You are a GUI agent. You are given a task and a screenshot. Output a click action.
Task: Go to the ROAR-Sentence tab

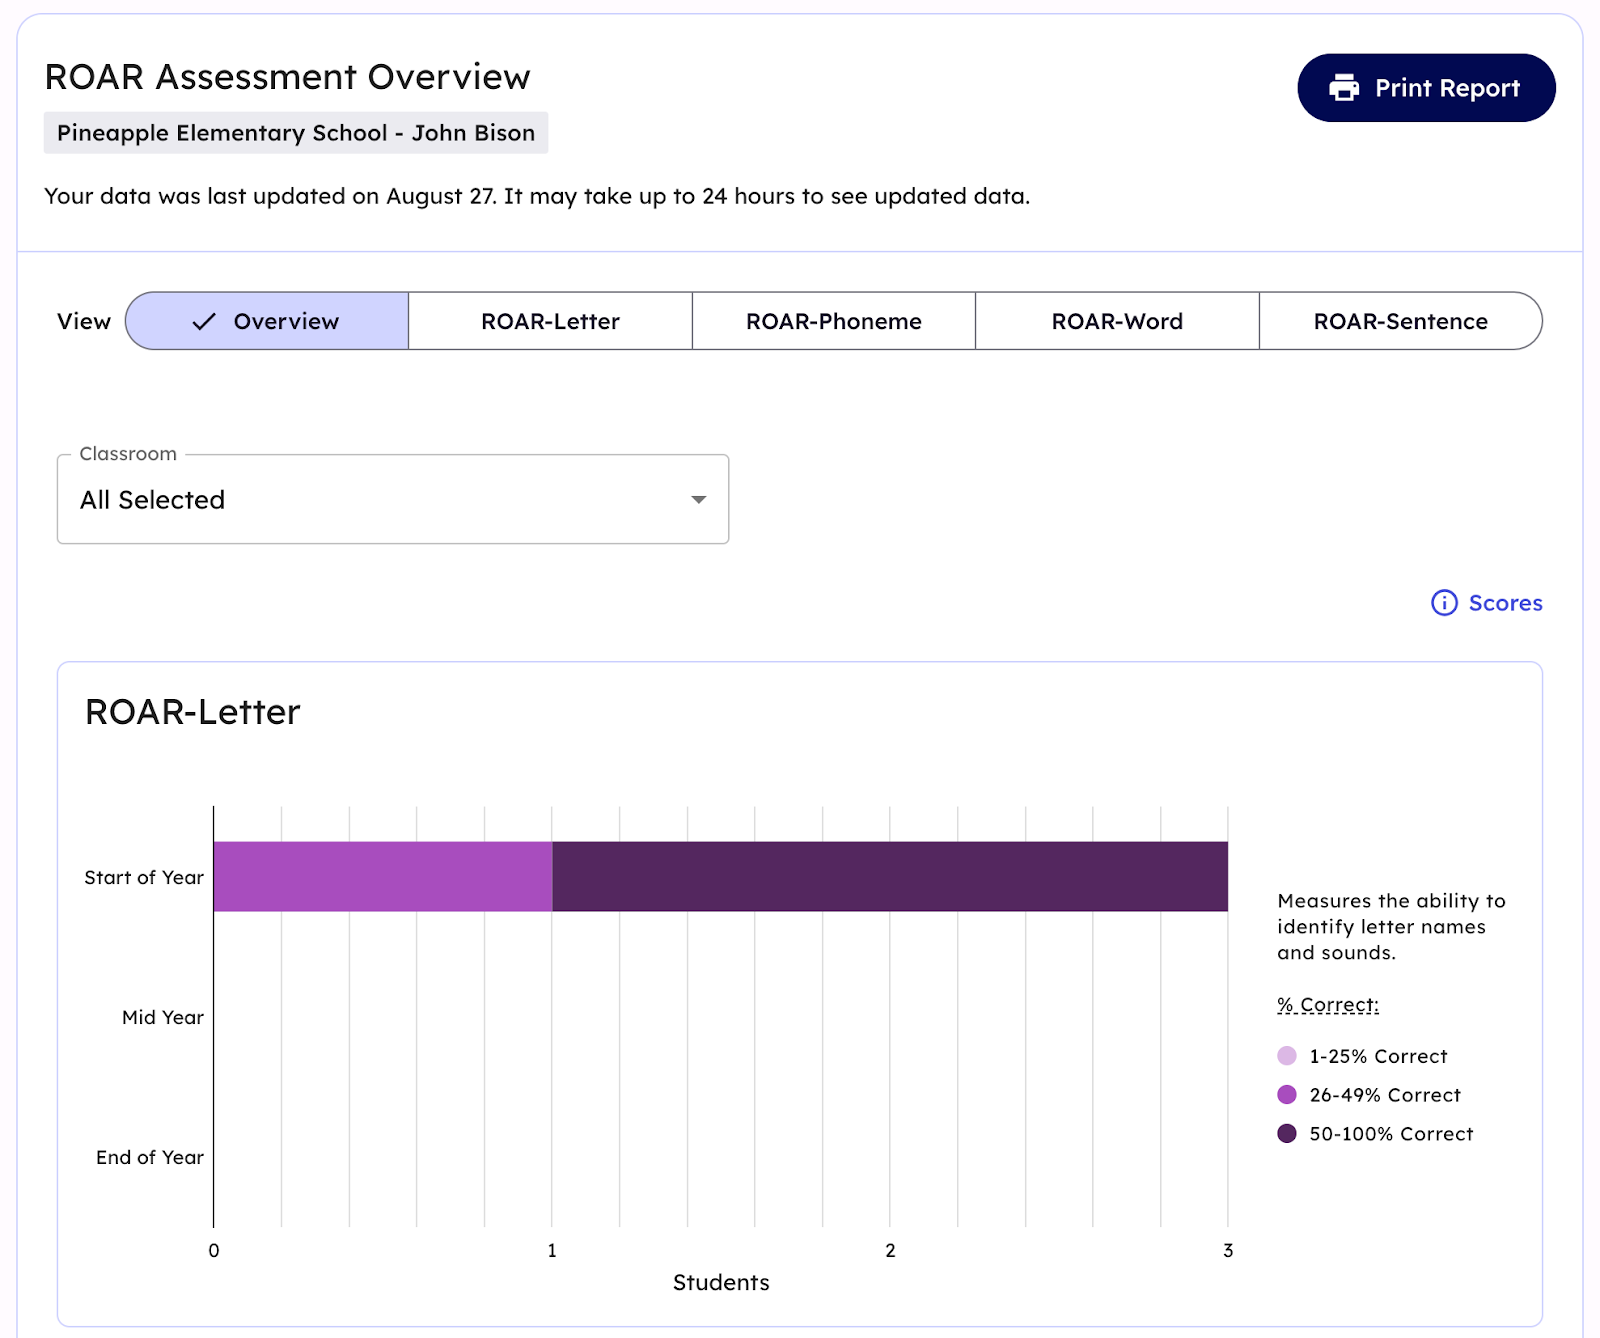(x=1400, y=321)
